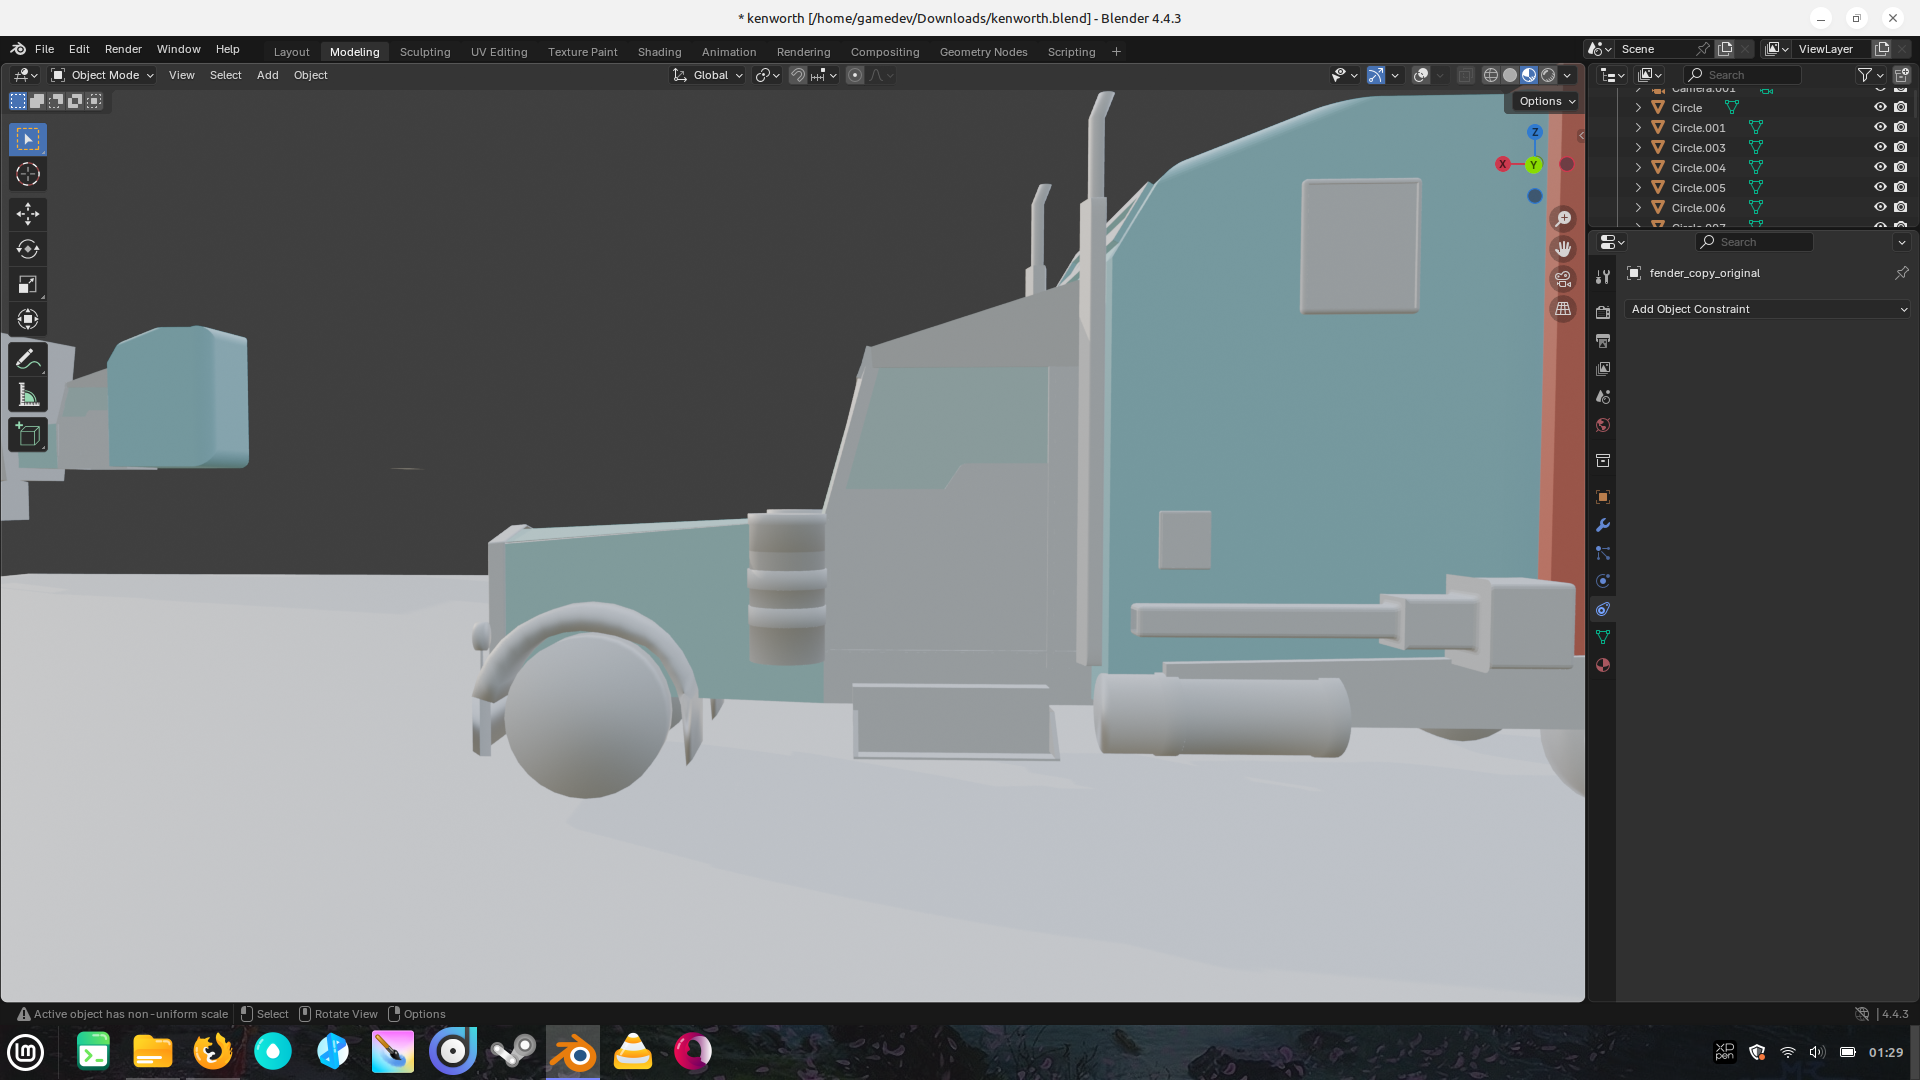This screenshot has width=1920, height=1080.
Task: Select the Measure tool
Action: click(x=28, y=395)
